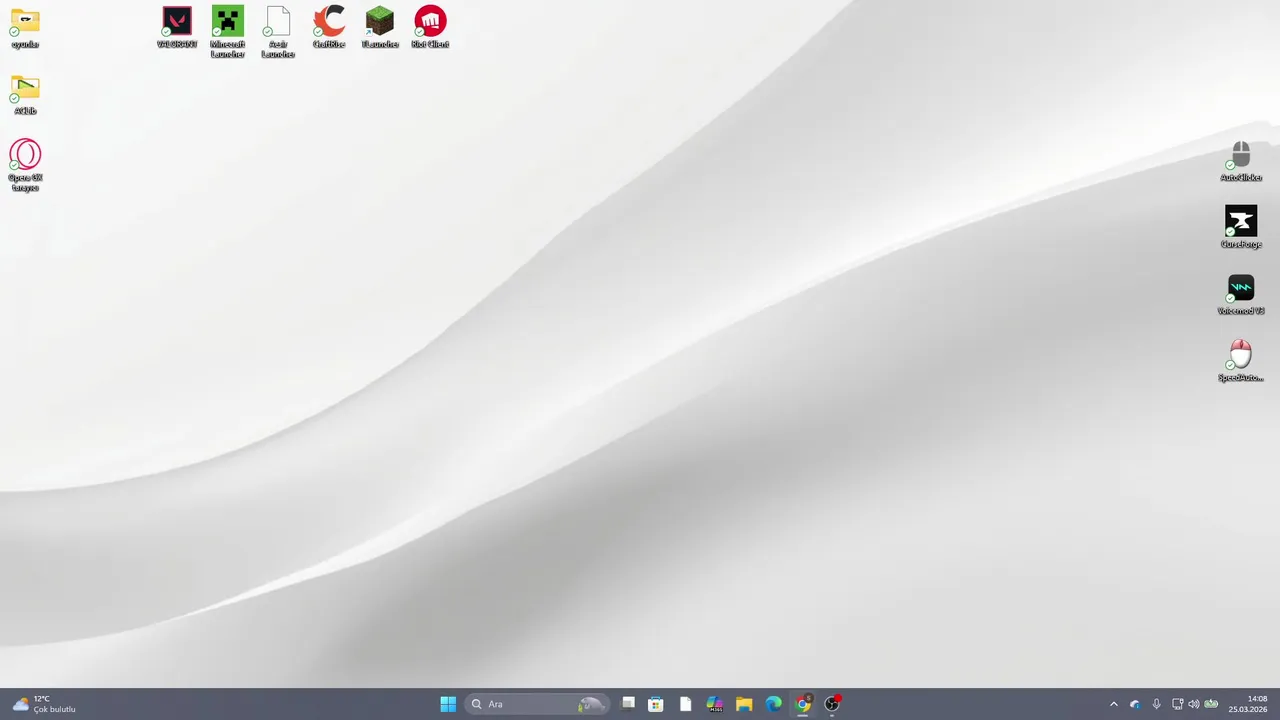Open File Explorer from taskbar

click(744, 704)
